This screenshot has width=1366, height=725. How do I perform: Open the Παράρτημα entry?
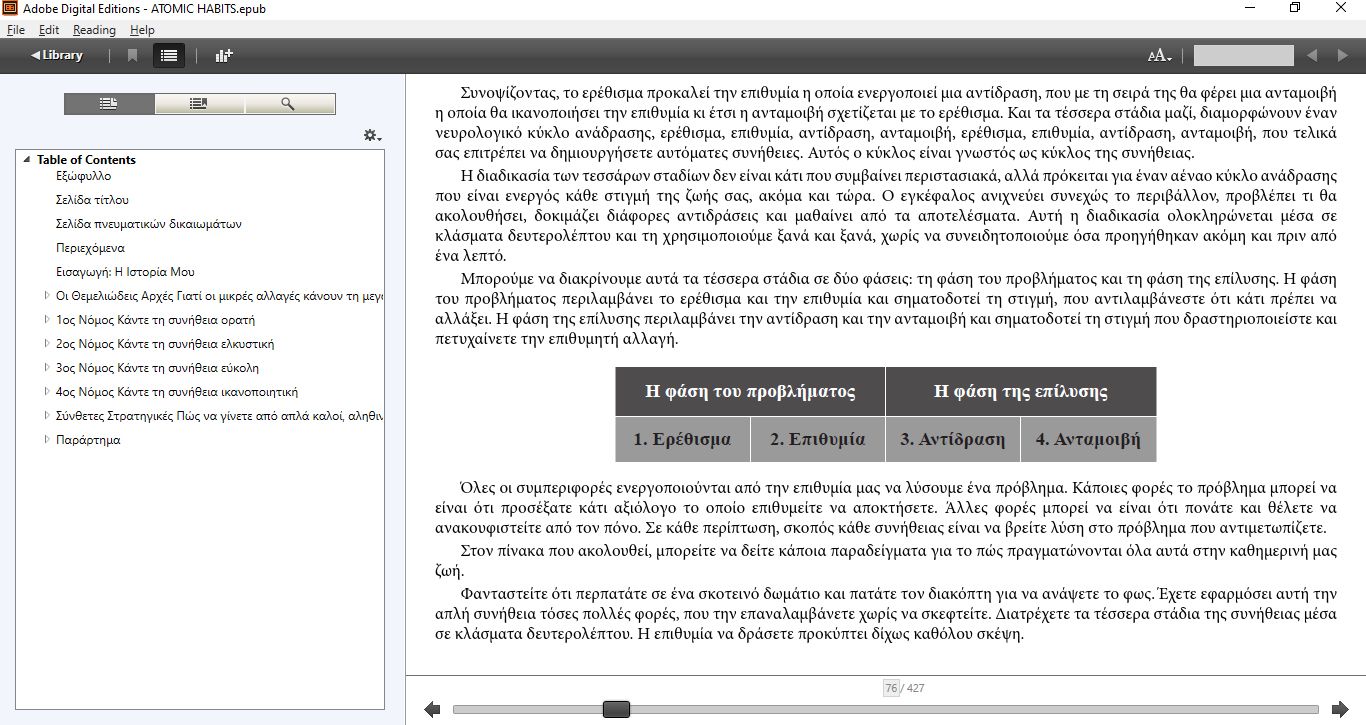coord(88,440)
